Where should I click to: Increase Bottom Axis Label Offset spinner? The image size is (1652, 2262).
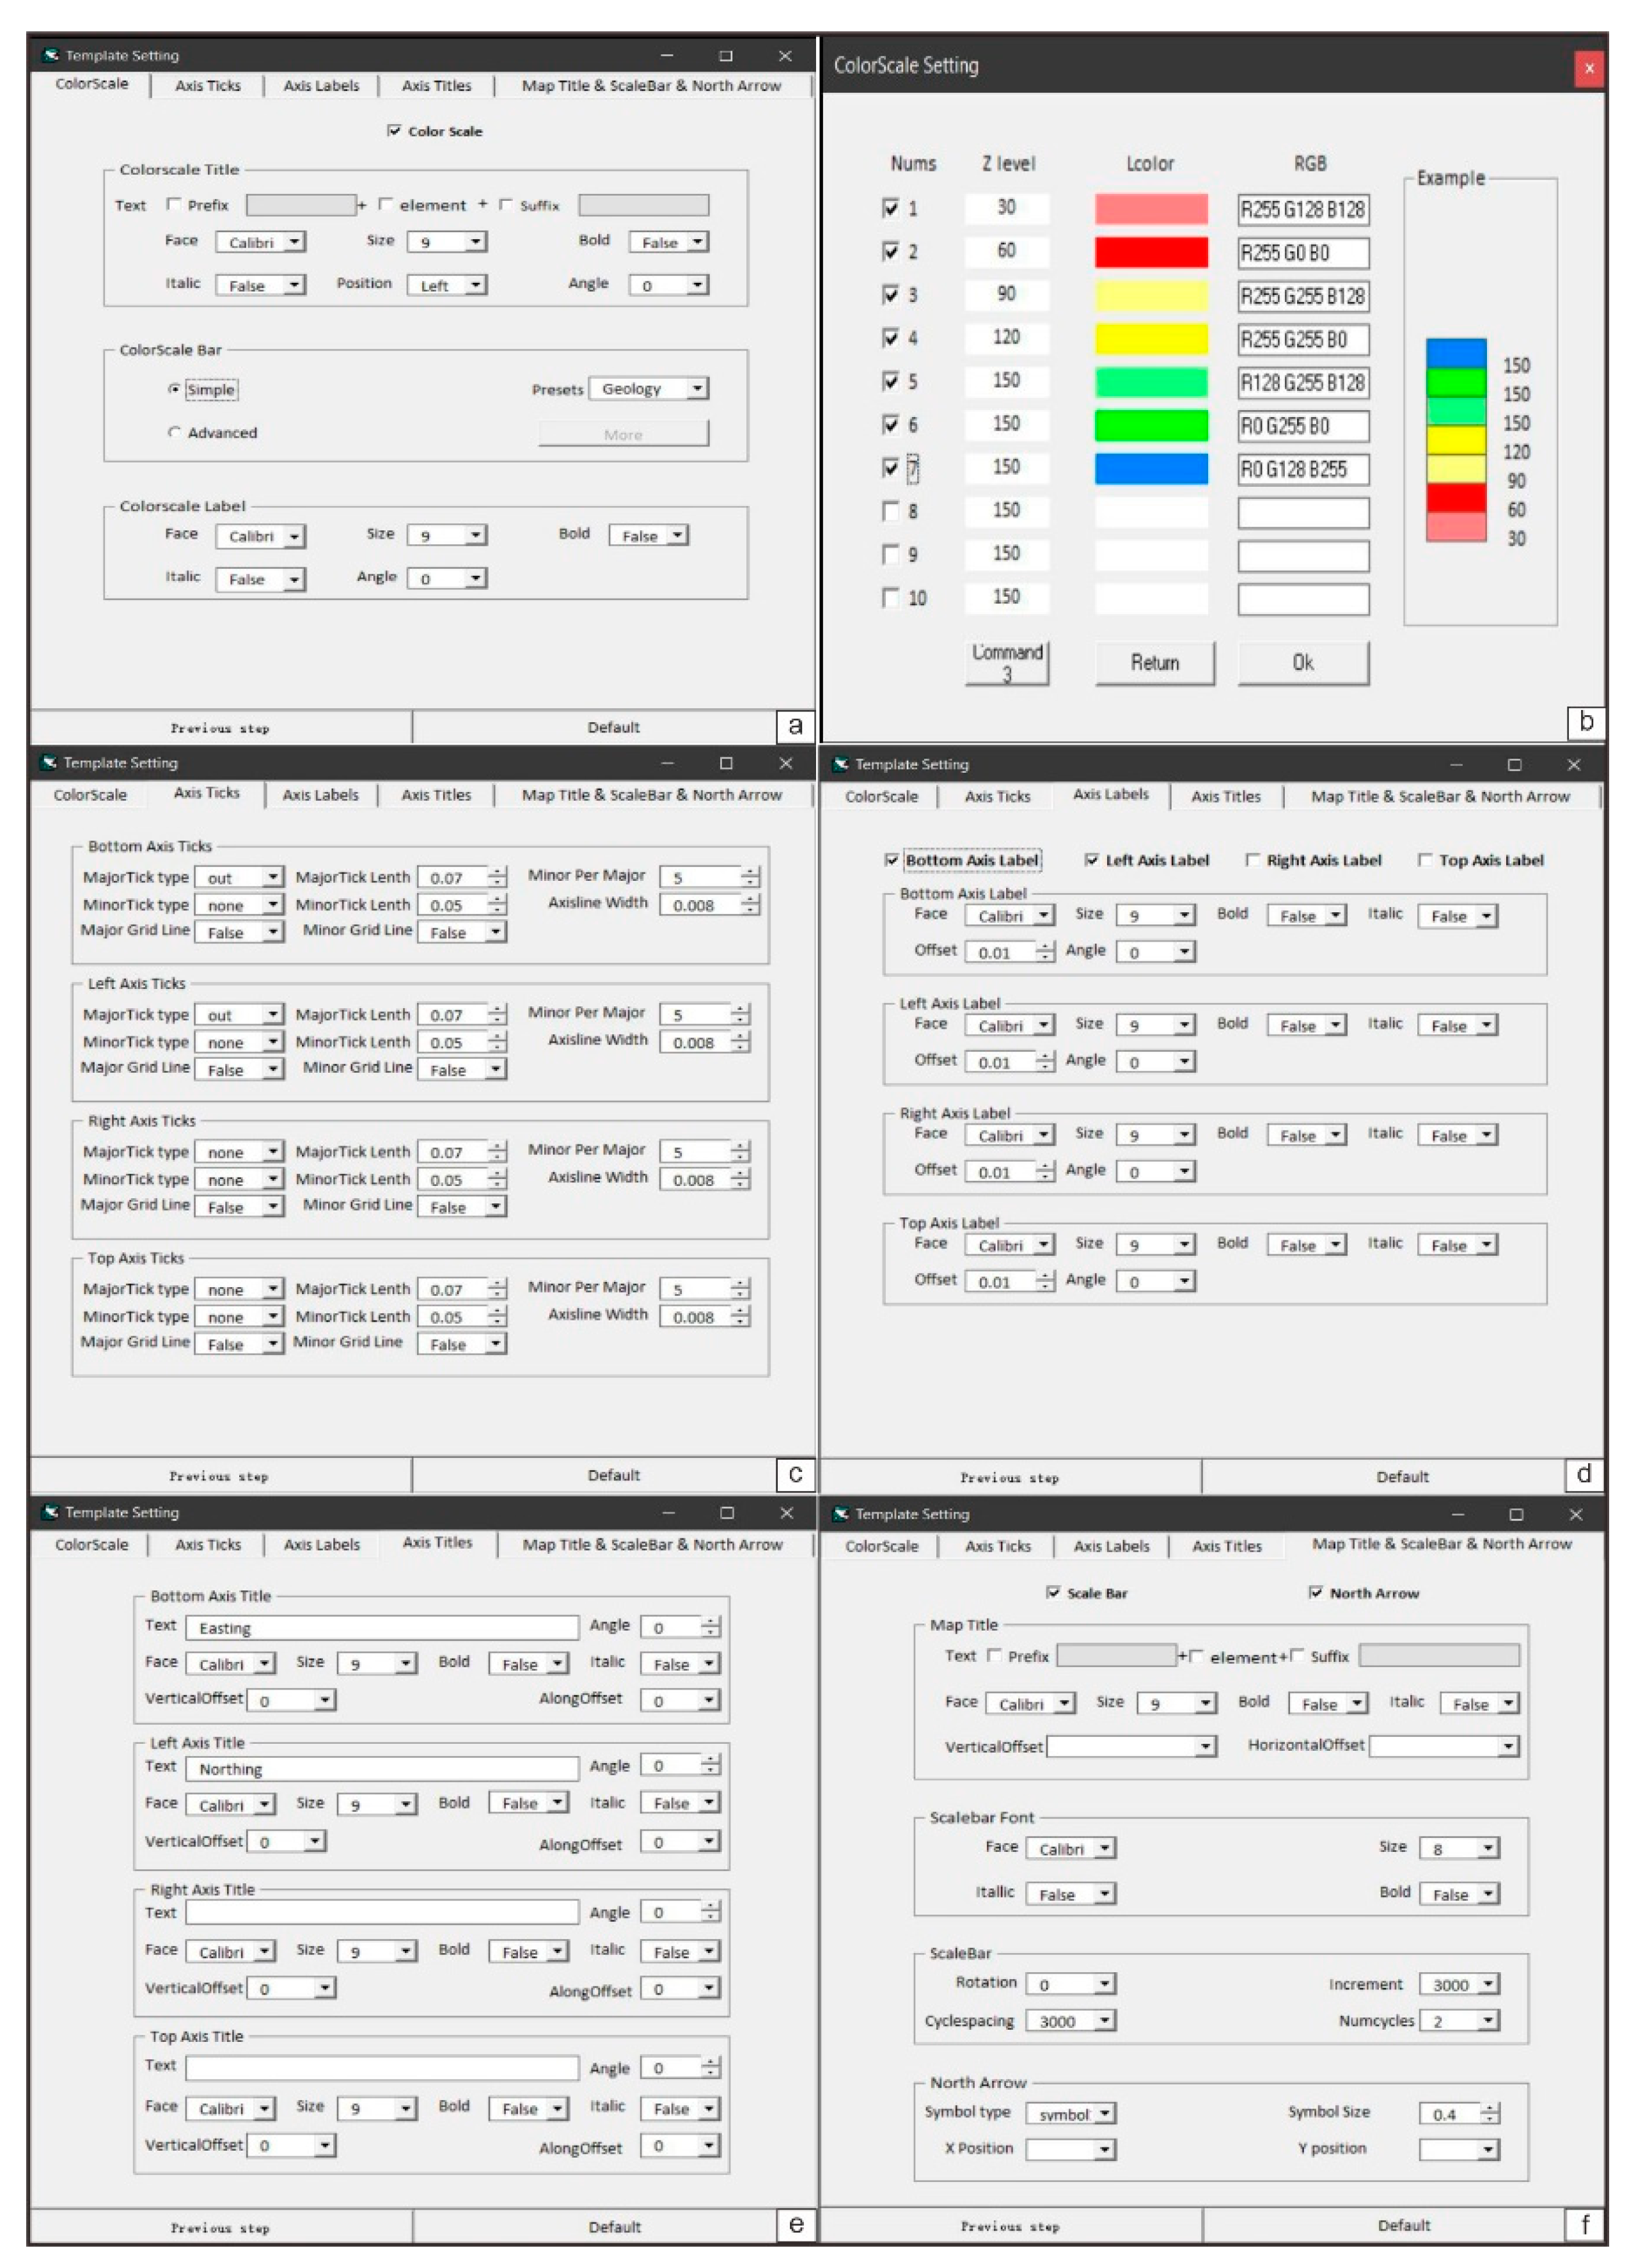[1045, 946]
